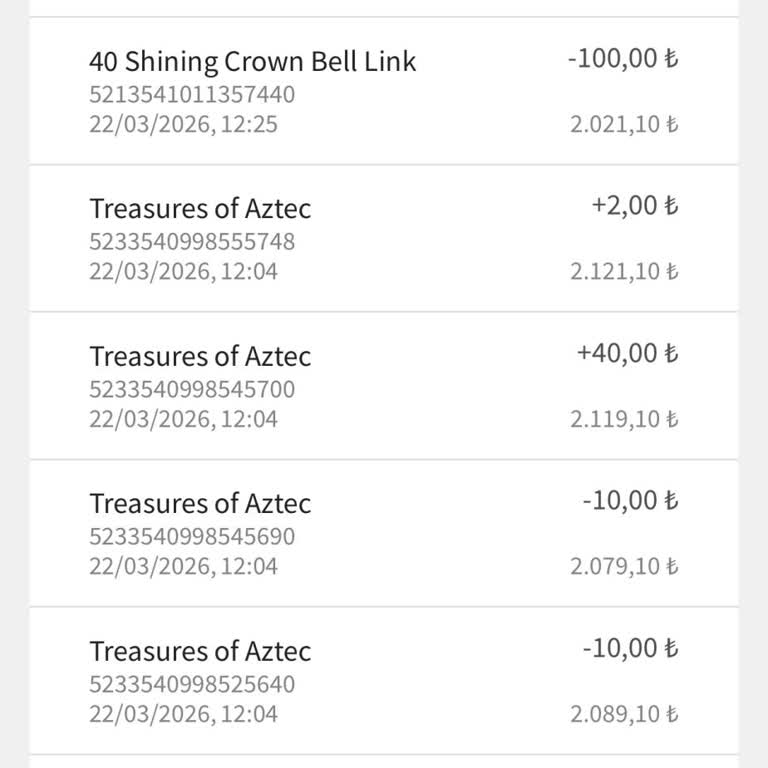Image resolution: width=768 pixels, height=768 pixels.
Task: Click the 2.119,10 ₺ balance
Action: tap(624, 419)
